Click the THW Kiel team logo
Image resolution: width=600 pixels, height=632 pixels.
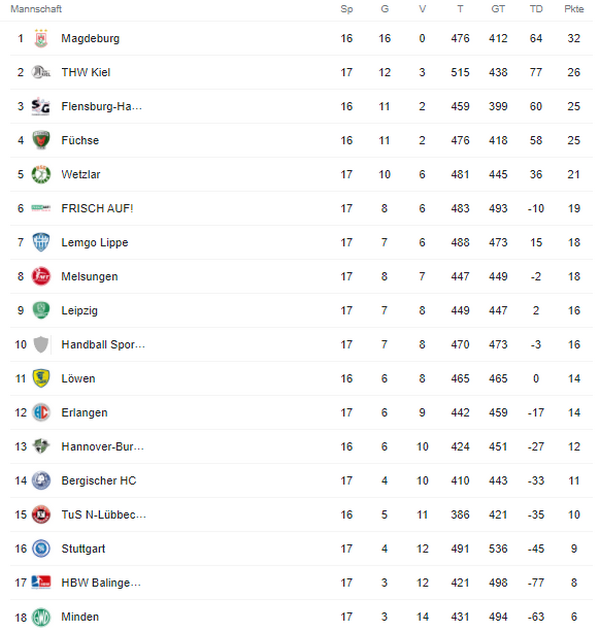click(41, 72)
